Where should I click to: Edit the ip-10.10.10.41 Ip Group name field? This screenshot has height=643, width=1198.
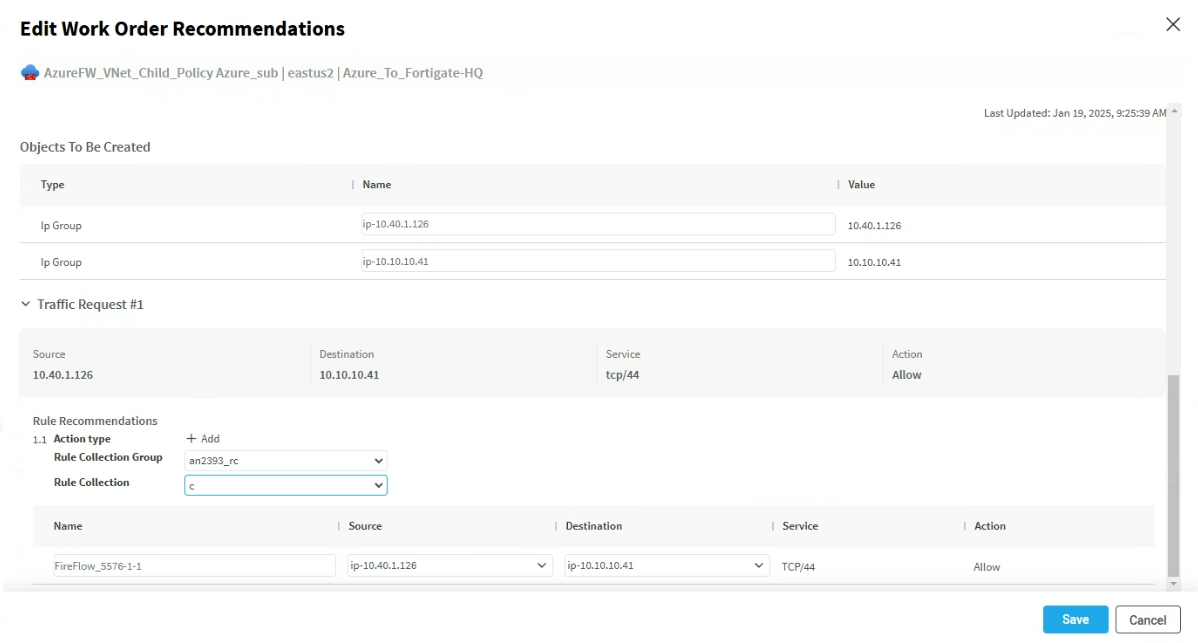click(x=598, y=261)
